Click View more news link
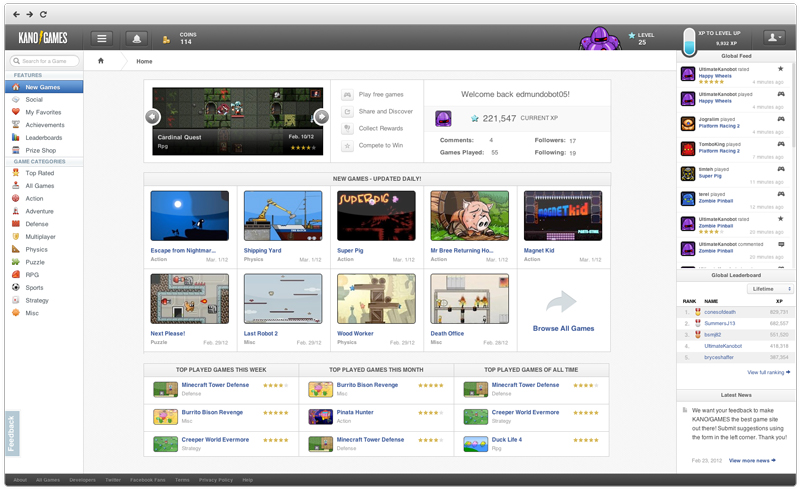This screenshot has height=489, width=800. tap(752, 460)
